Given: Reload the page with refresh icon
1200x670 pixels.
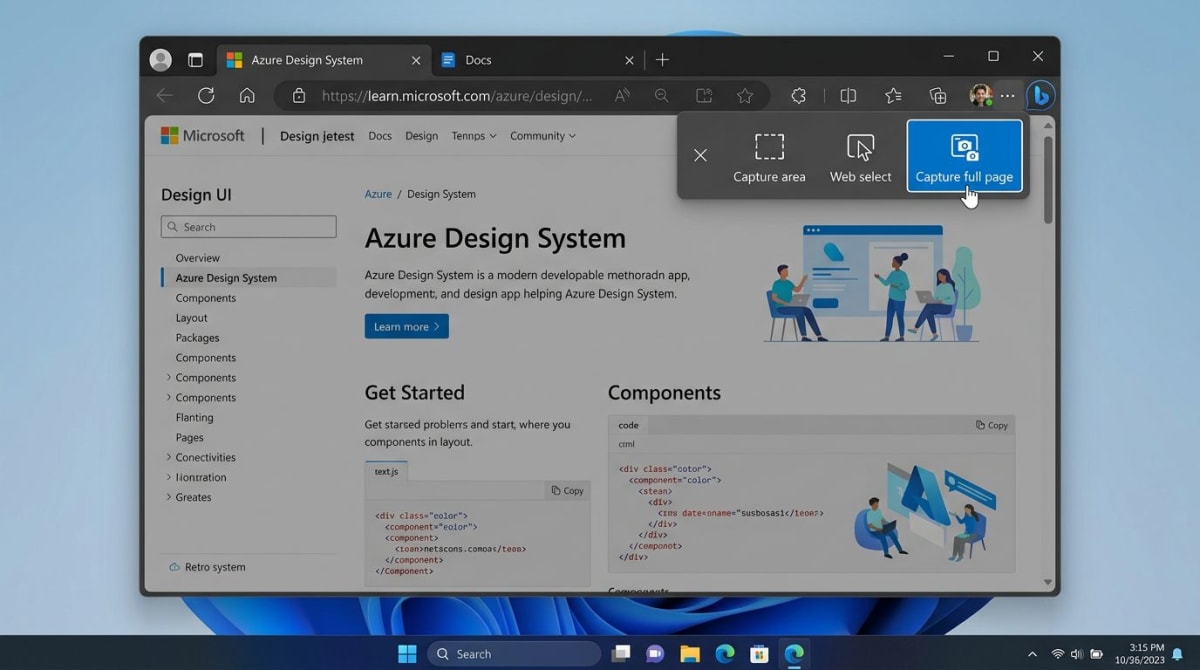Looking at the screenshot, I should pyautogui.click(x=206, y=96).
